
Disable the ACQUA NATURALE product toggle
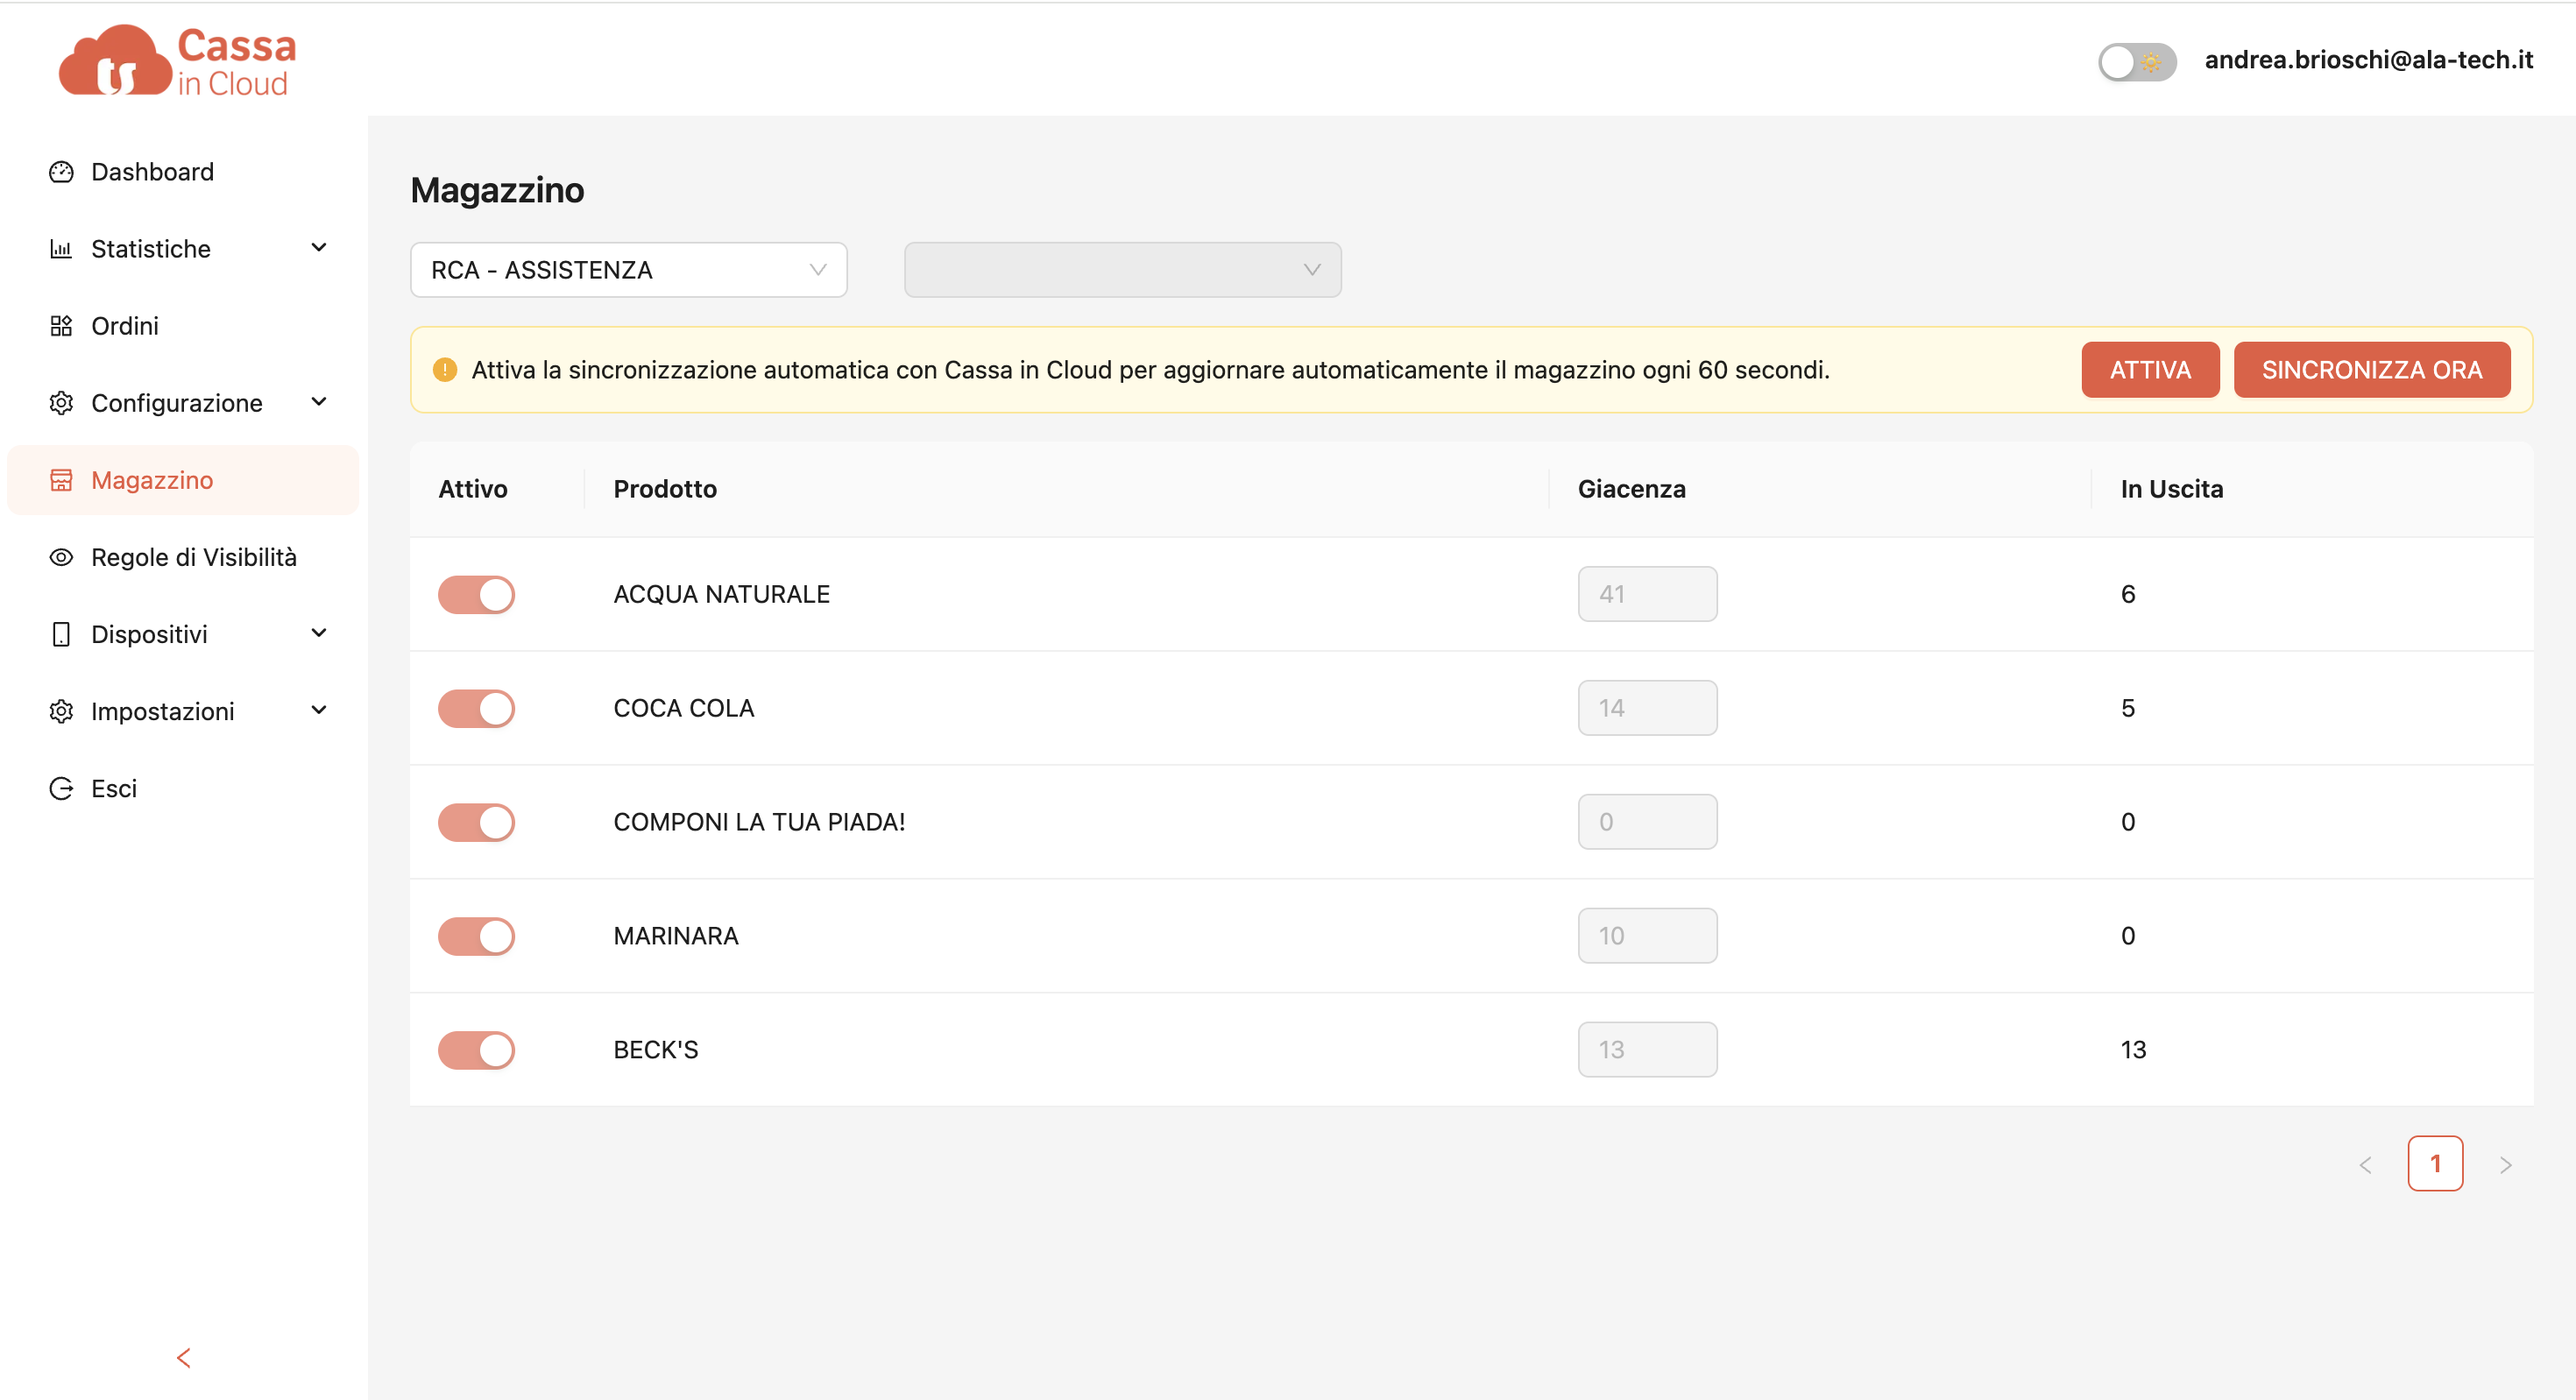476,594
